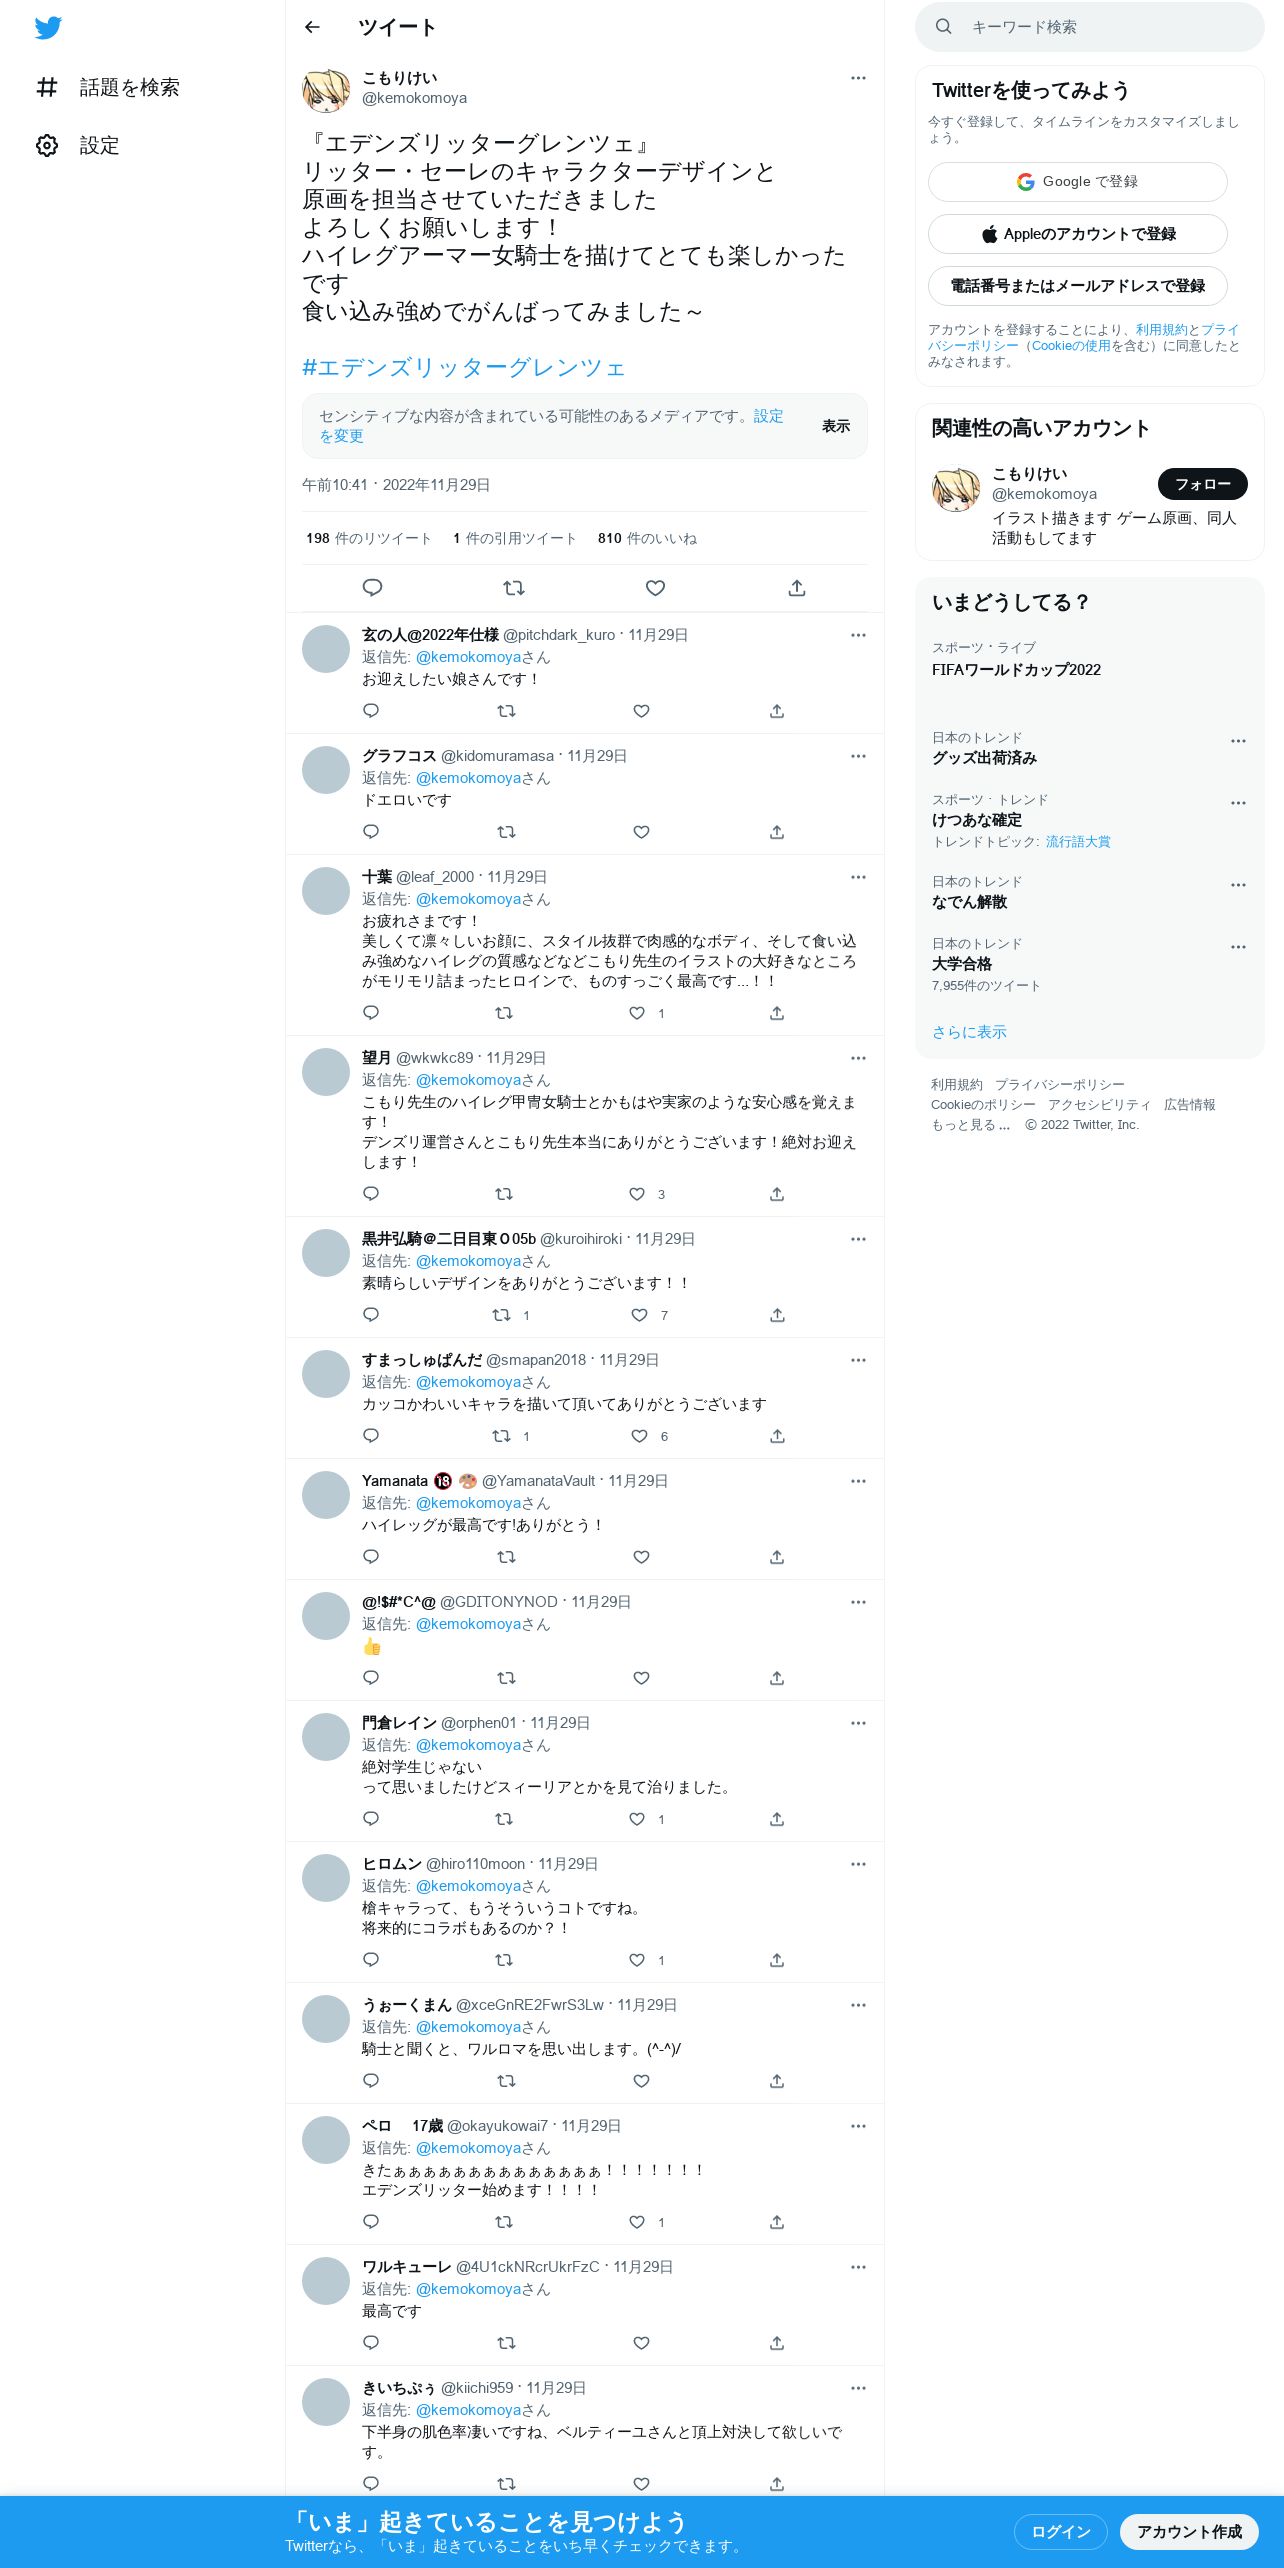Go back using the arrow icon
Image resolution: width=1284 pixels, height=2568 pixels.
312,27
